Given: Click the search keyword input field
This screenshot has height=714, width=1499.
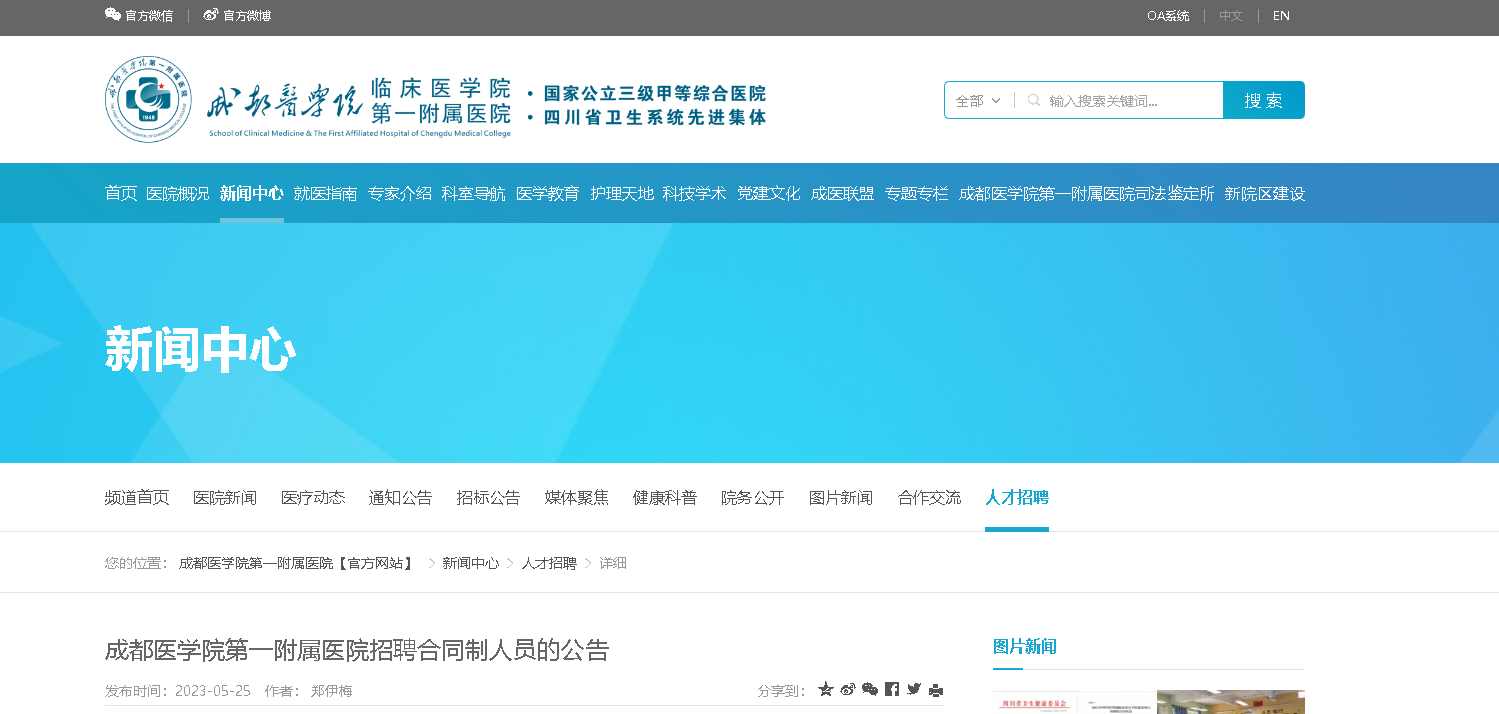Looking at the screenshot, I should click(x=1130, y=100).
